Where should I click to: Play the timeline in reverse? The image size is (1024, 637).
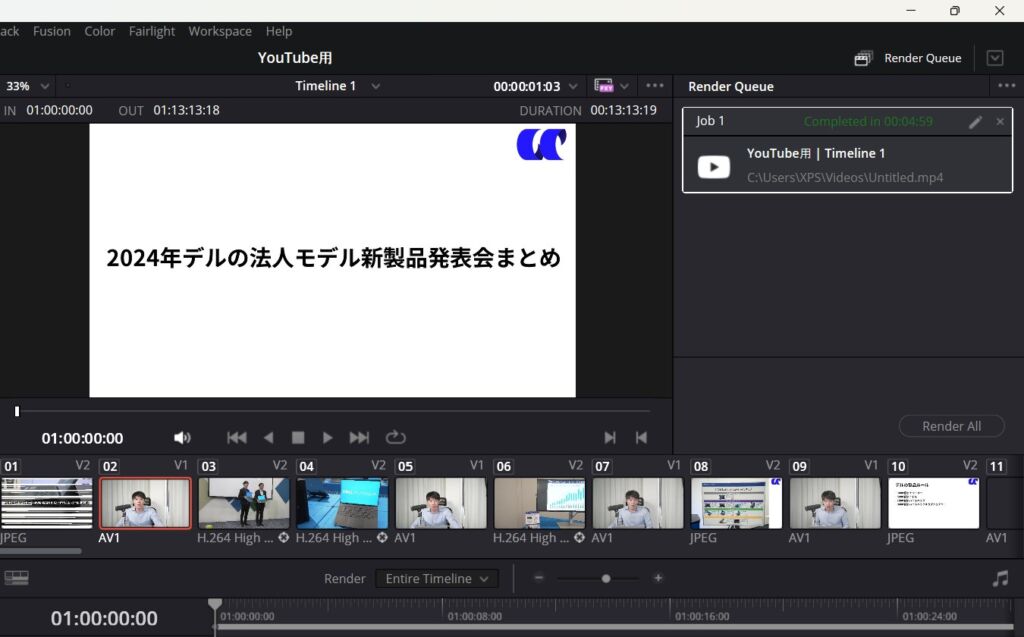click(x=268, y=438)
